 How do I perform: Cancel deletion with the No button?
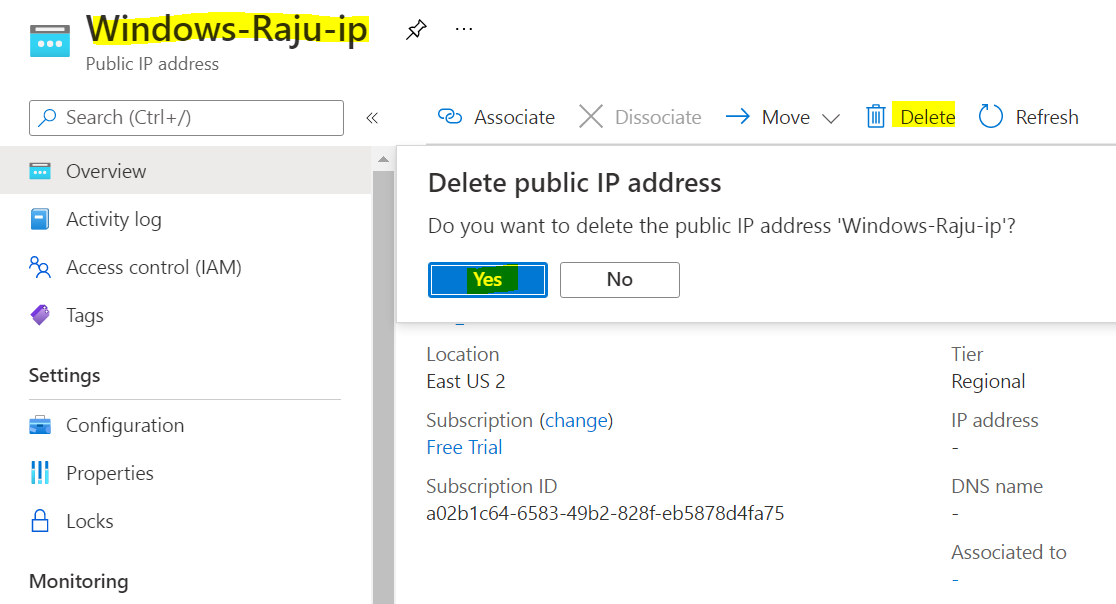pyautogui.click(x=620, y=280)
